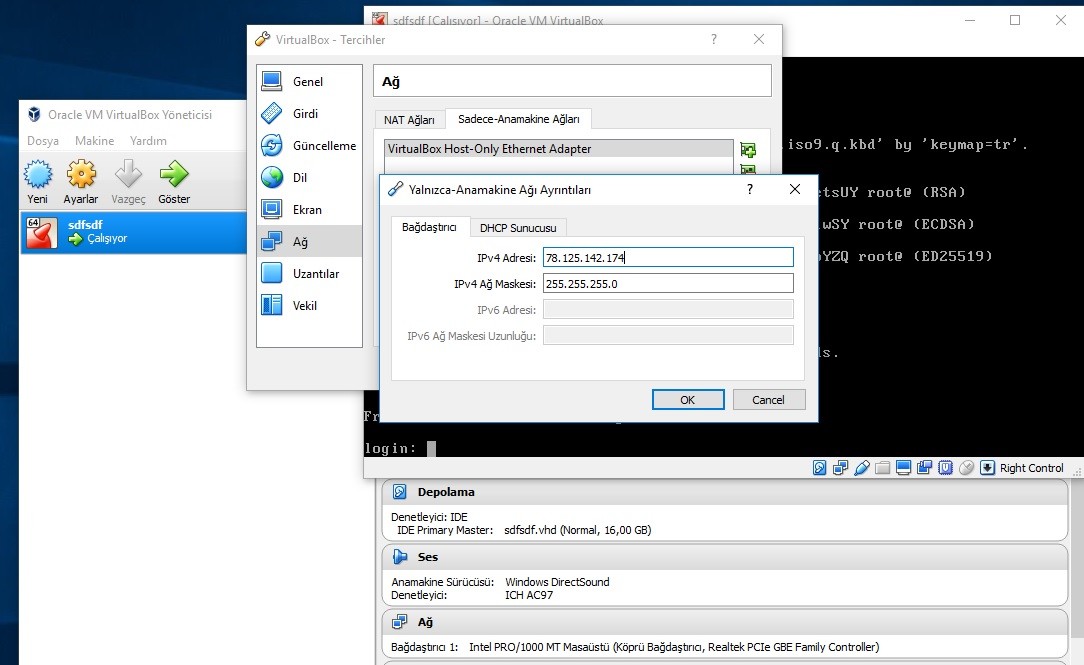Screen dimensions: 1084x665
Task: Open the Dosya menu
Action: click(43, 141)
